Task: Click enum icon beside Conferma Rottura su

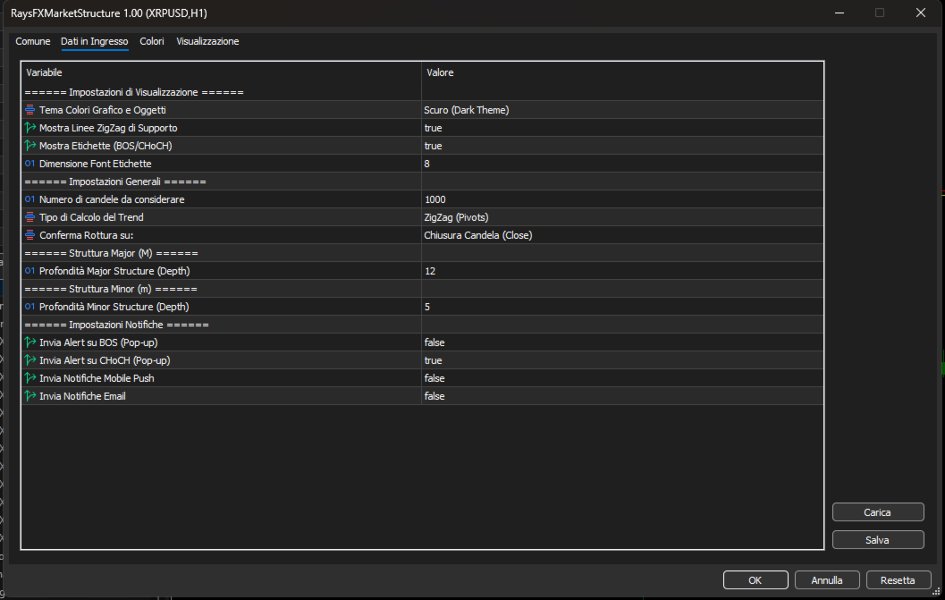Action: coord(30,235)
